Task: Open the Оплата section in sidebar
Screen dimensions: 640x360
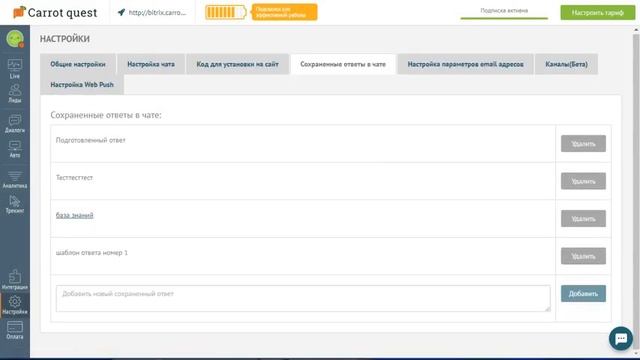Action: pos(15,330)
